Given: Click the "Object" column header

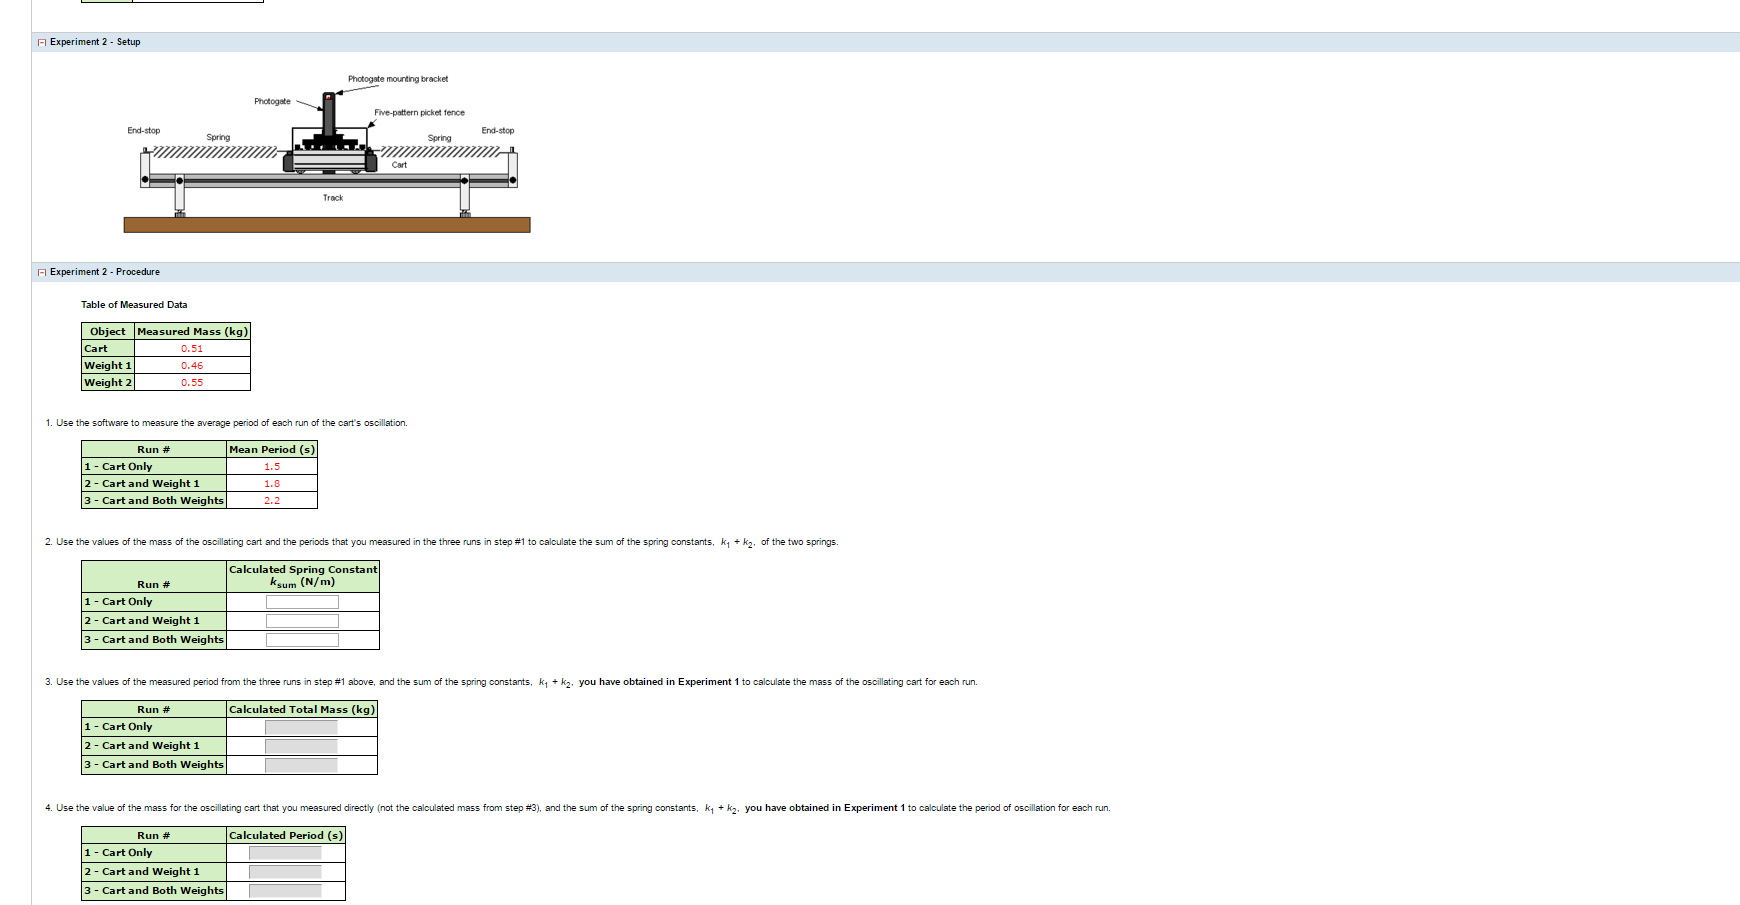Looking at the screenshot, I should [108, 332].
